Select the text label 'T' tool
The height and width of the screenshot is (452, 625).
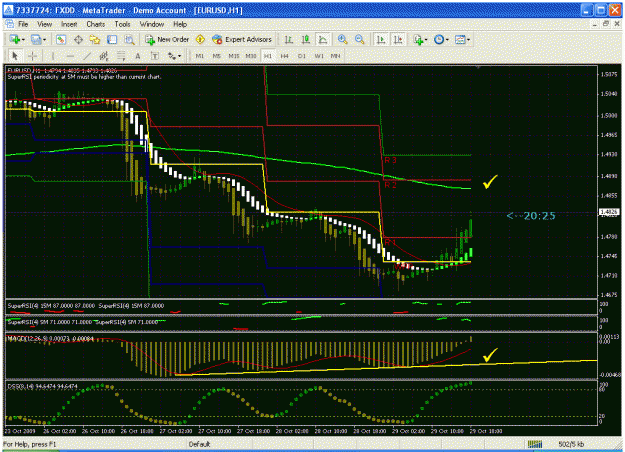155,56
